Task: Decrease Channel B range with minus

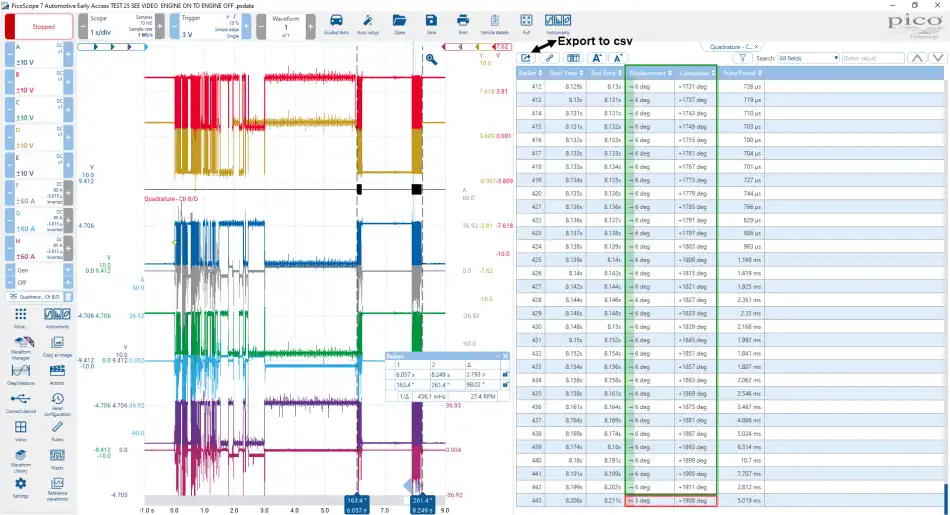Action: point(10,82)
